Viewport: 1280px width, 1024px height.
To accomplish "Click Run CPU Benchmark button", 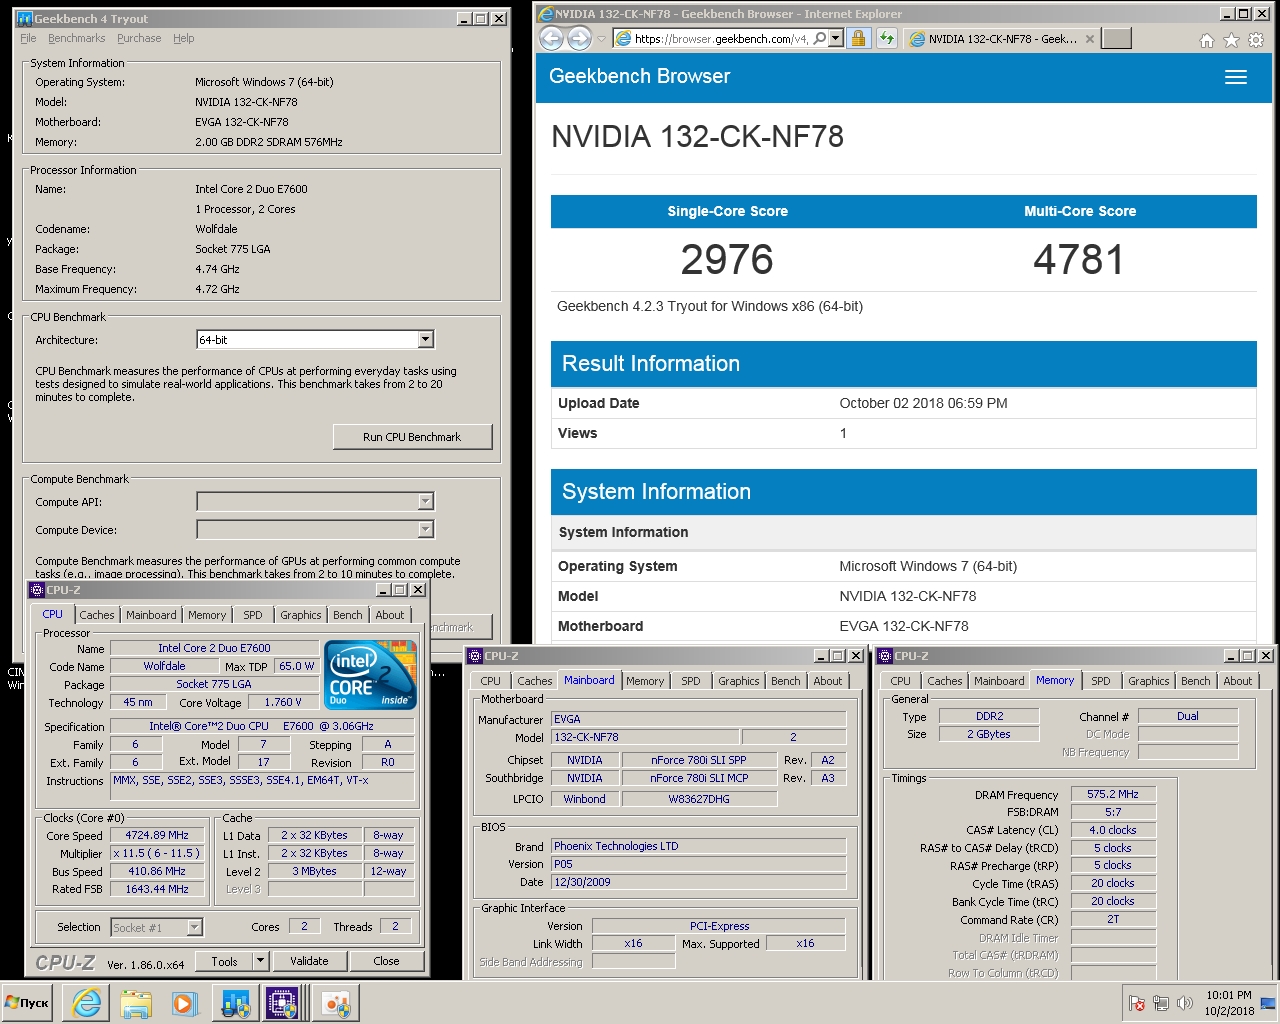I will [412, 437].
